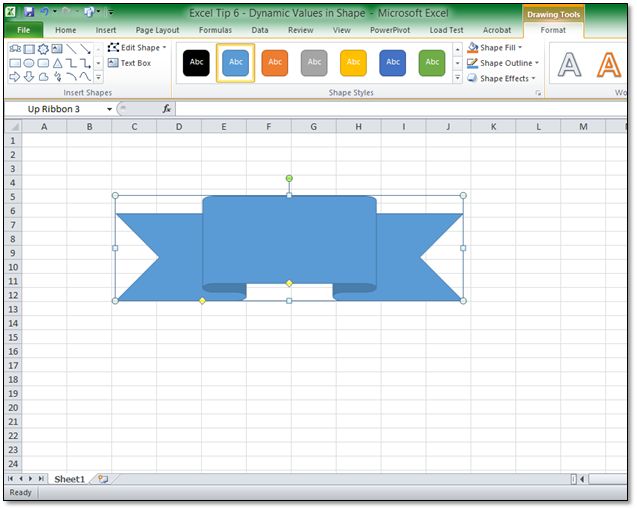Open the View tab
This screenshot has height=510, width=637.
click(x=342, y=30)
